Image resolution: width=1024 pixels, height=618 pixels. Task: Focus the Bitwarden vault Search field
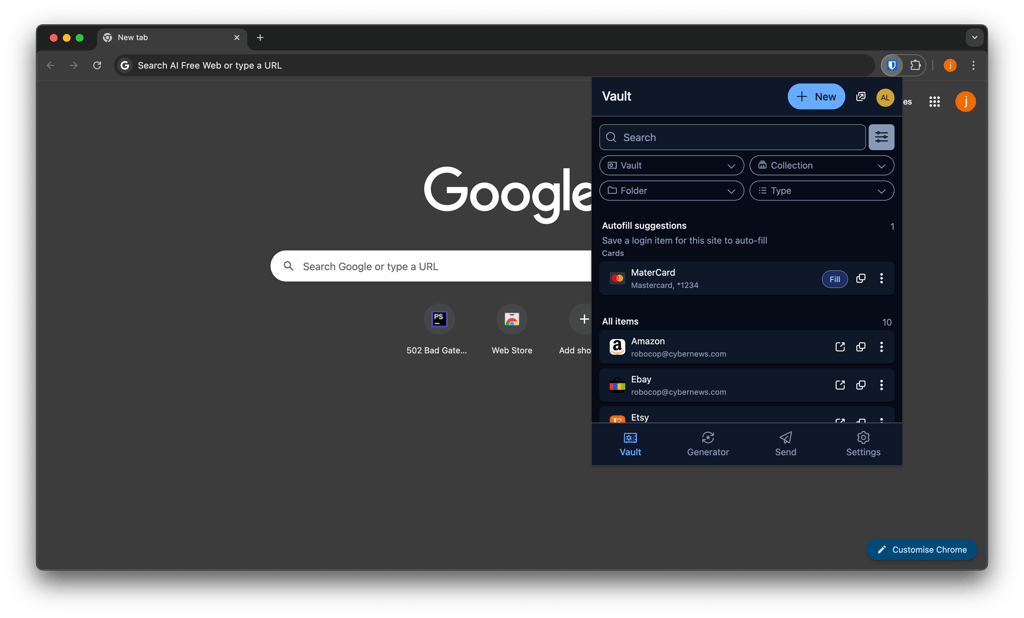(732, 137)
